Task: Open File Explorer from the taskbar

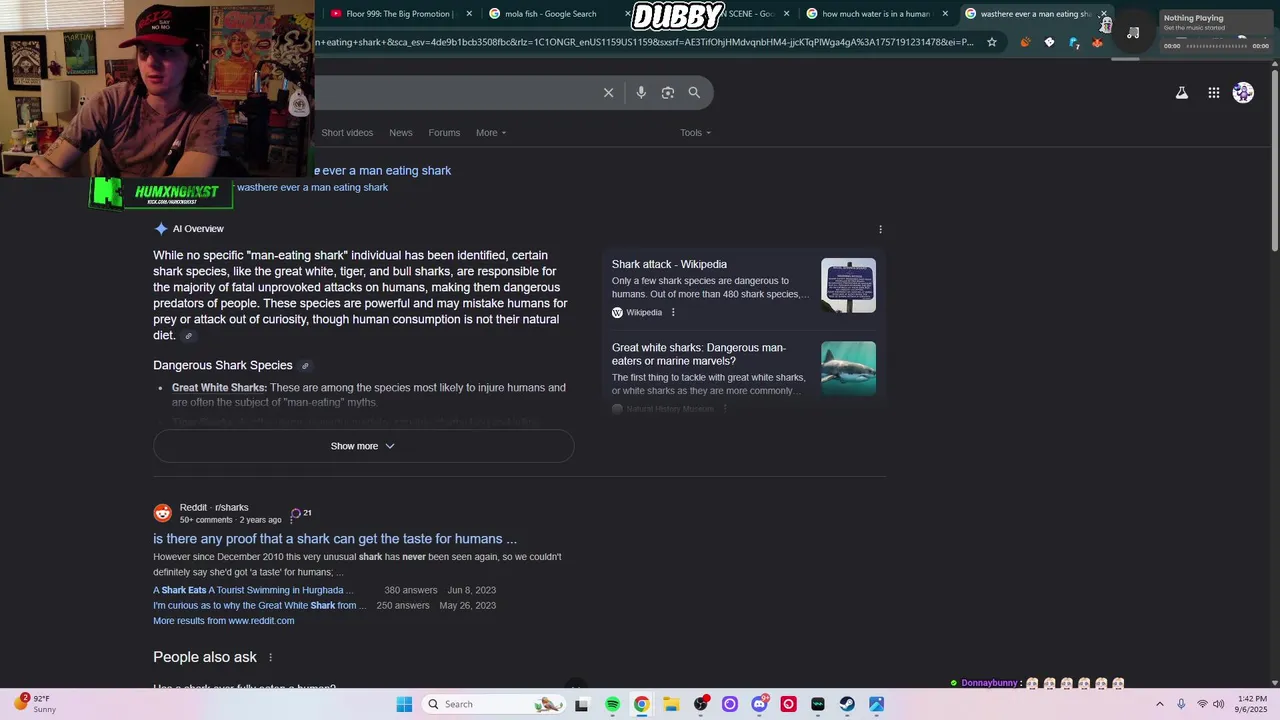Action: click(x=671, y=704)
